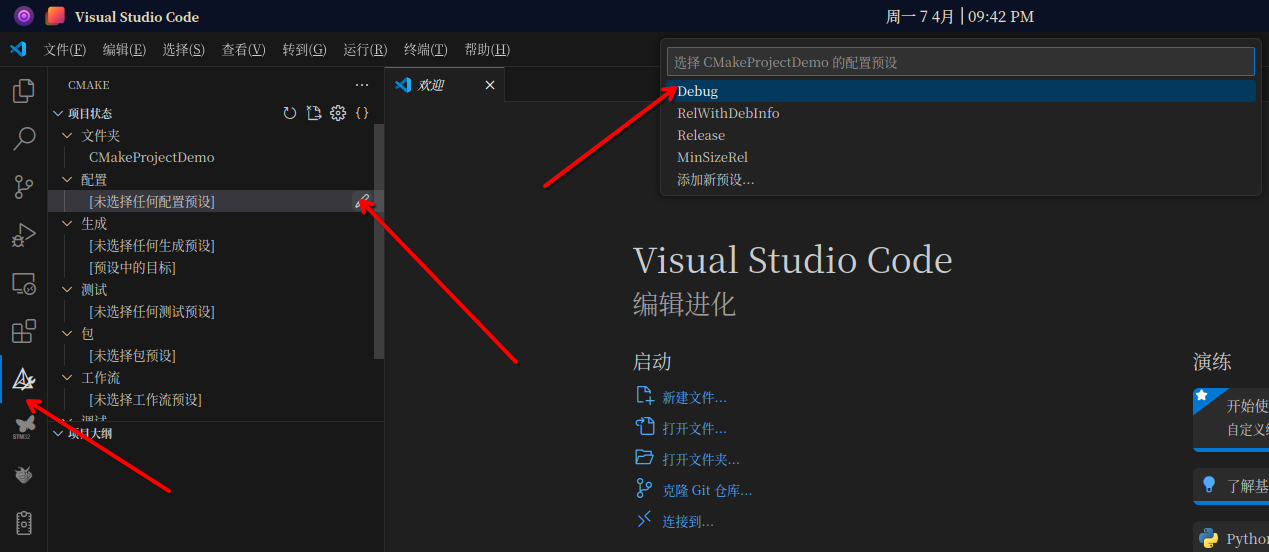The width and height of the screenshot is (1269, 552).
Task: Click the pencil edit icon on configure preset row
Action: point(362,201)
